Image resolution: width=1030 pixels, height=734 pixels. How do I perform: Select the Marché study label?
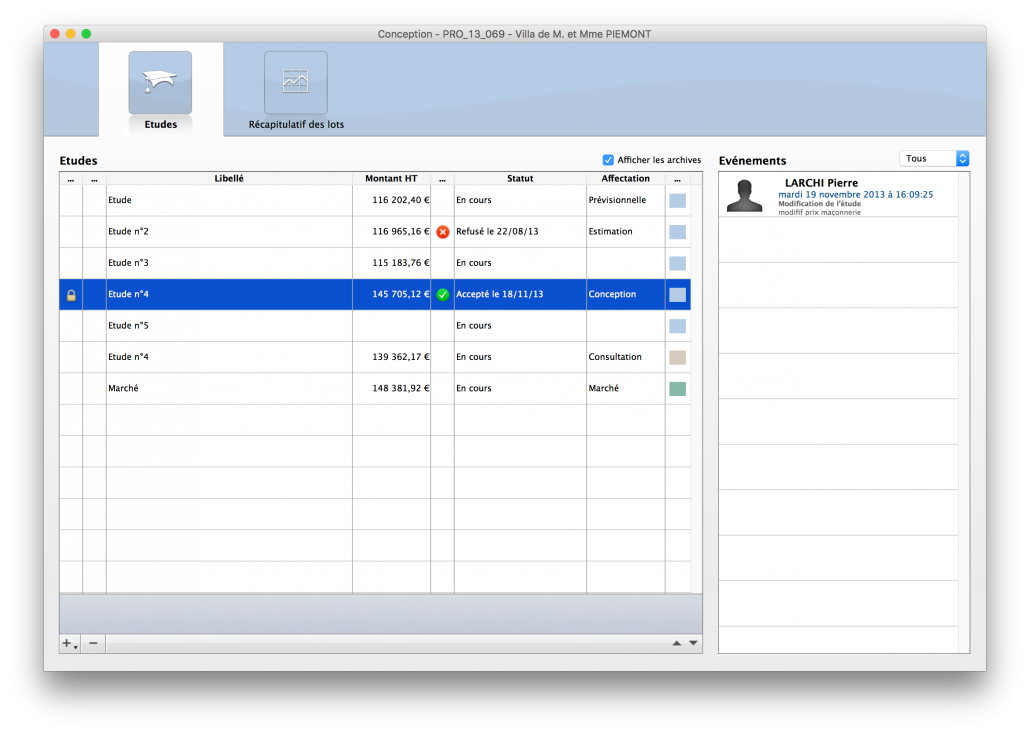click(x=123, y=388)
